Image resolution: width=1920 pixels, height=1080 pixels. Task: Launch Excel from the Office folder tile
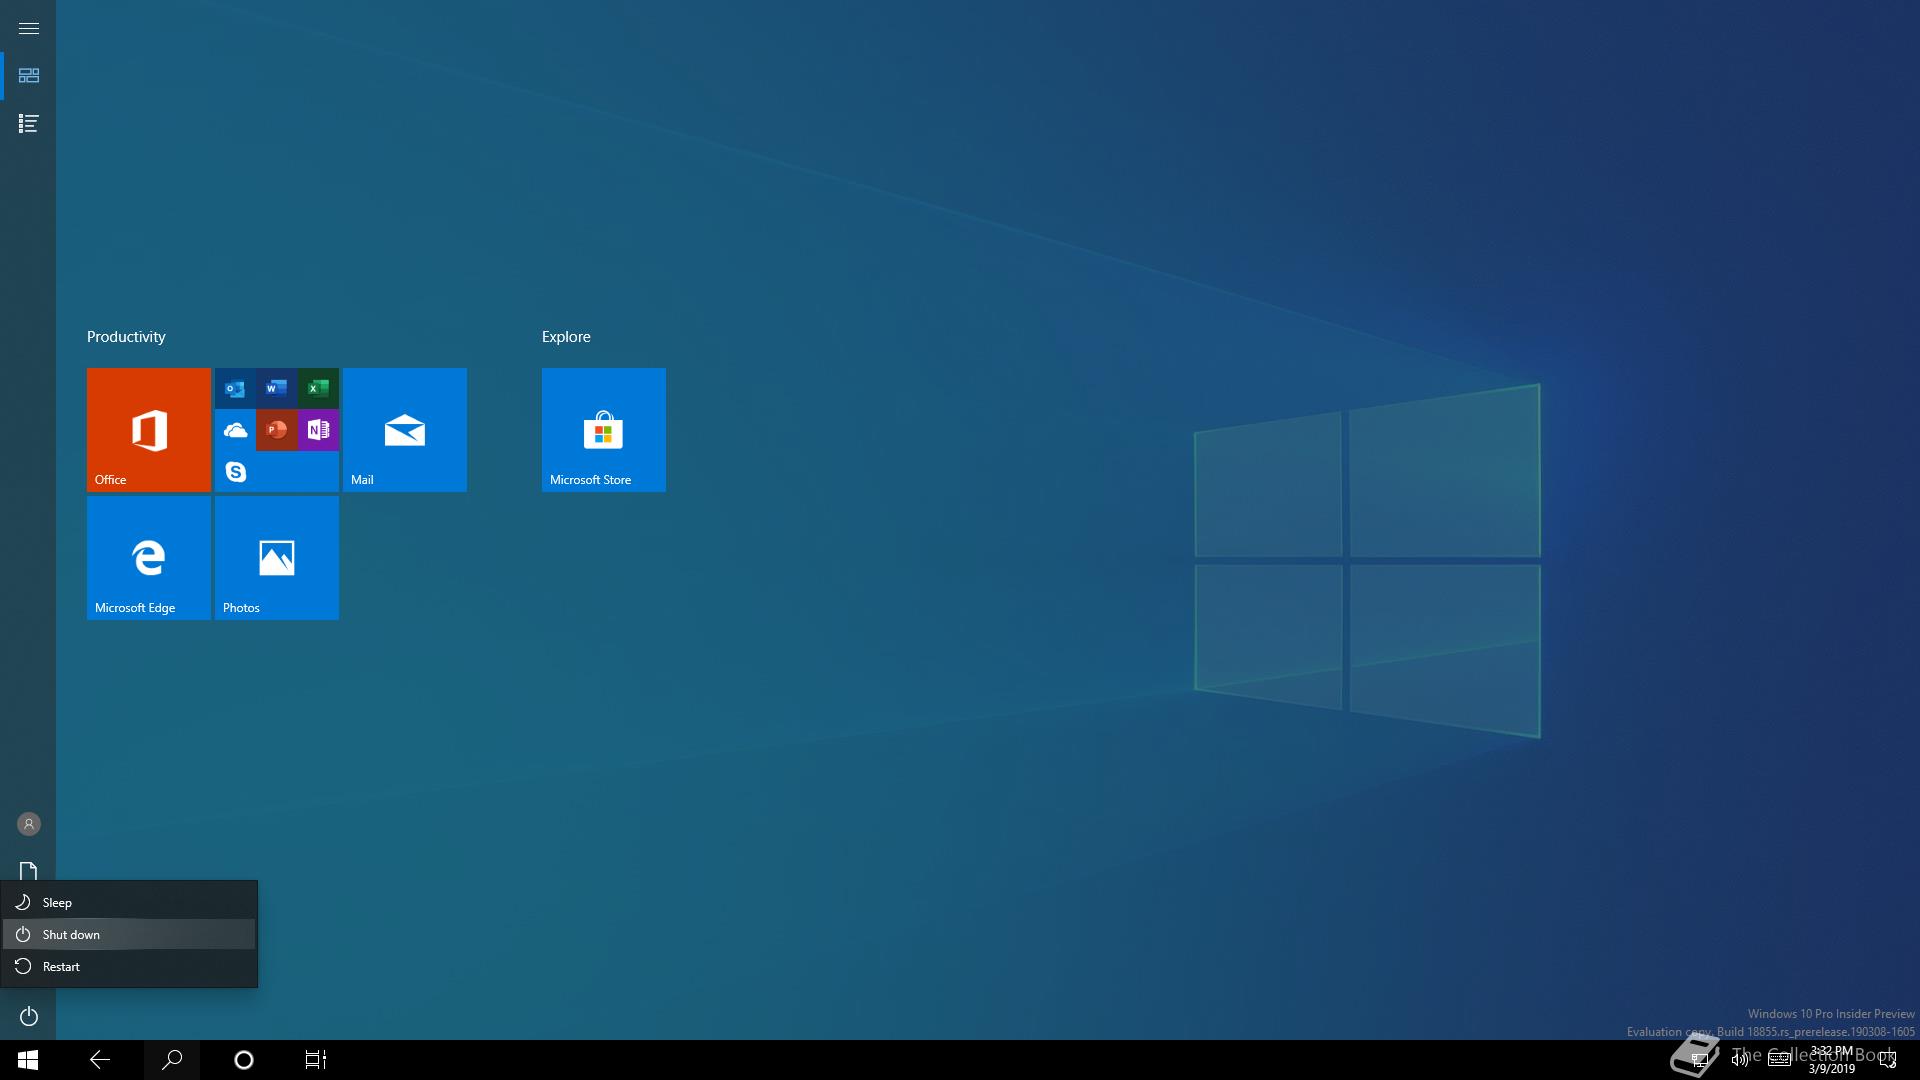pos(318,388)
